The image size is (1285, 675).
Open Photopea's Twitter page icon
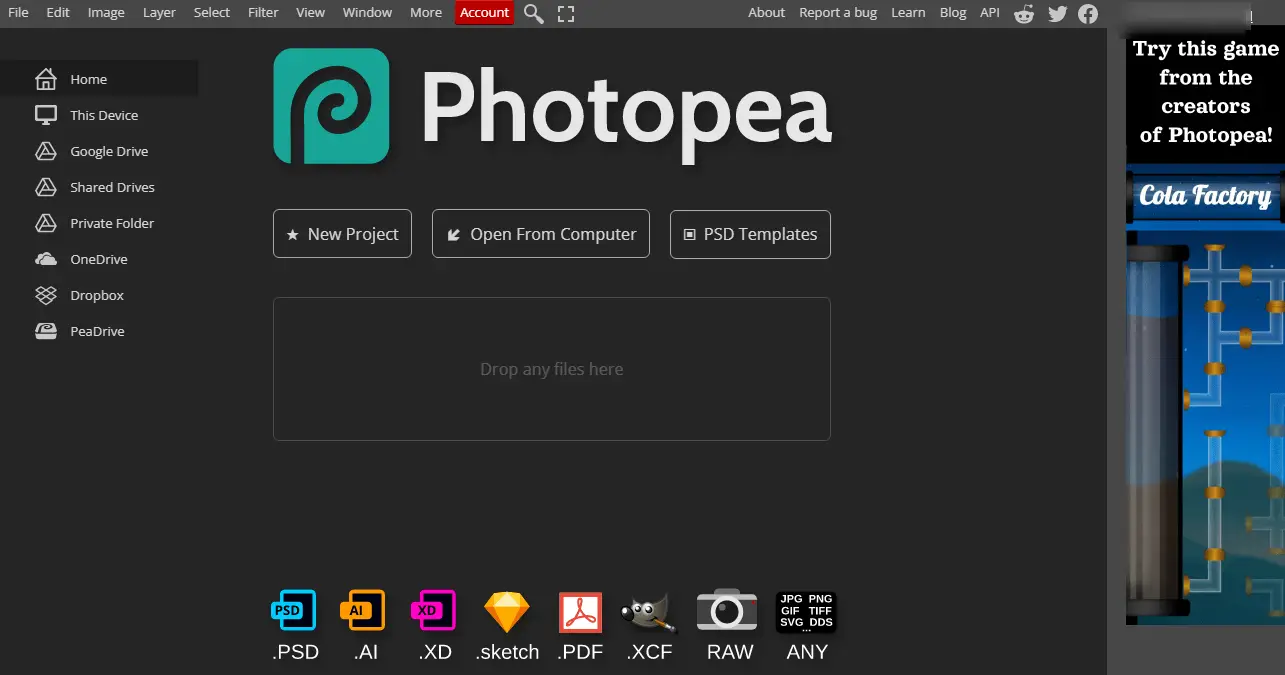(x=1057, y=13)
